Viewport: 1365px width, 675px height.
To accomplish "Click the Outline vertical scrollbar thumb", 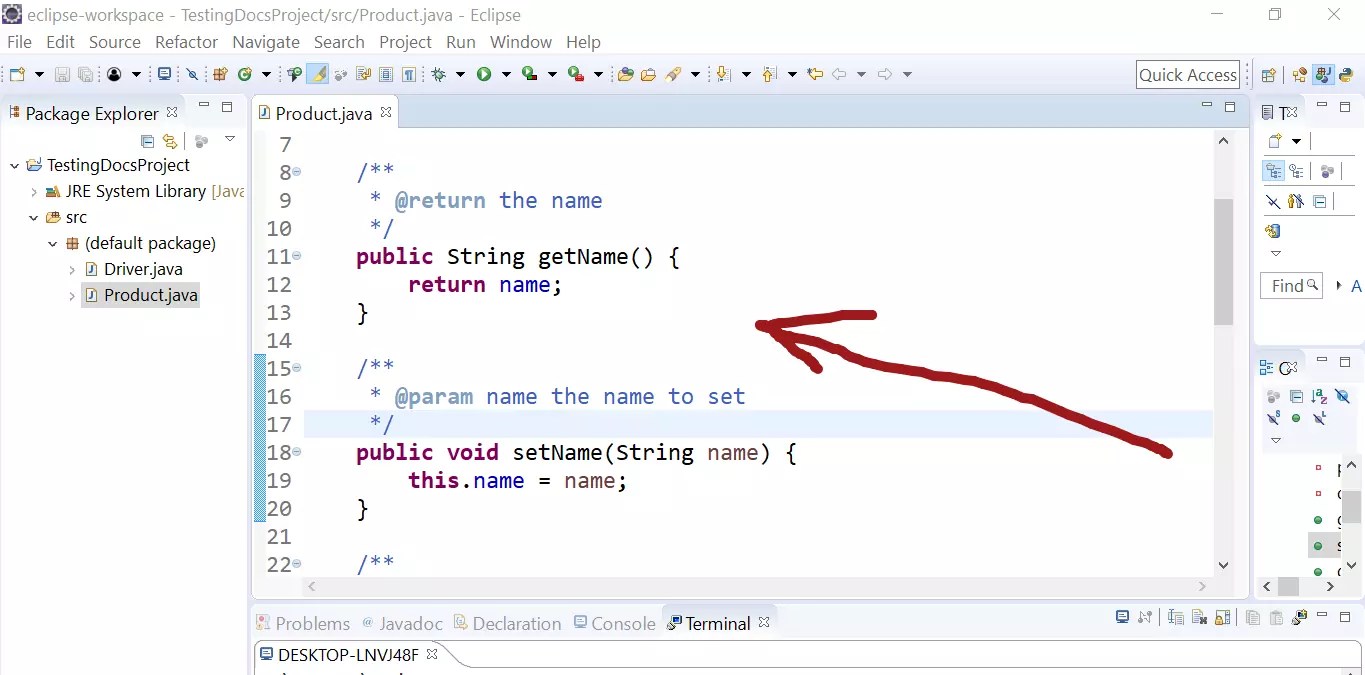I will tap(1351, 509).
